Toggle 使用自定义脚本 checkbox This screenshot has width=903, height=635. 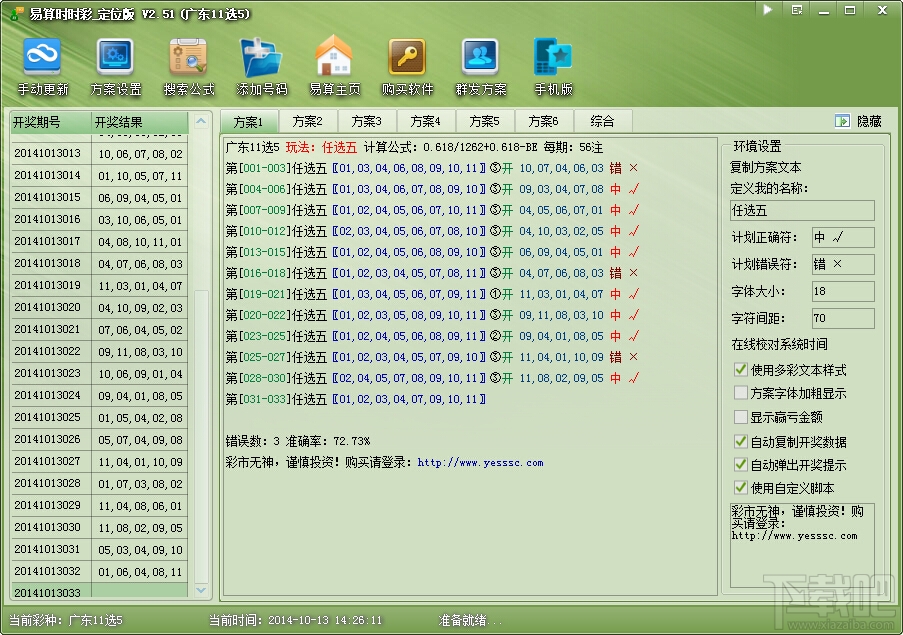(x=741, y=488)
